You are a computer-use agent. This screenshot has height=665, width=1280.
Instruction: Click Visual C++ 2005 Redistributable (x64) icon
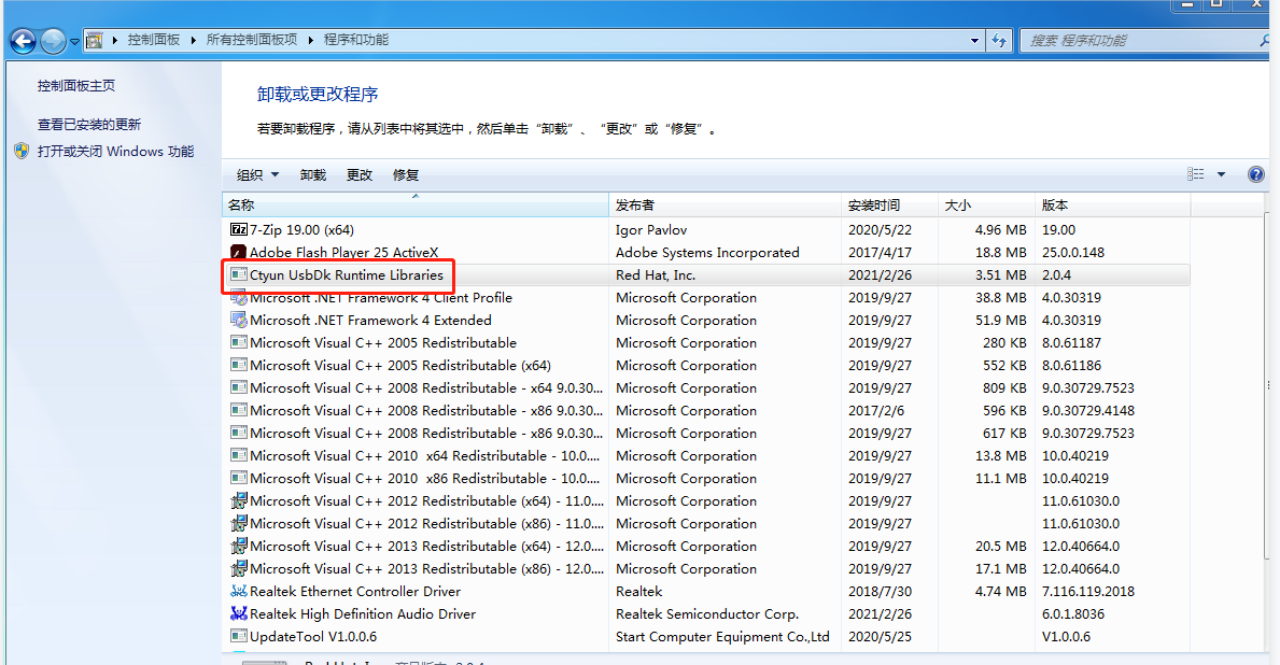238,366
